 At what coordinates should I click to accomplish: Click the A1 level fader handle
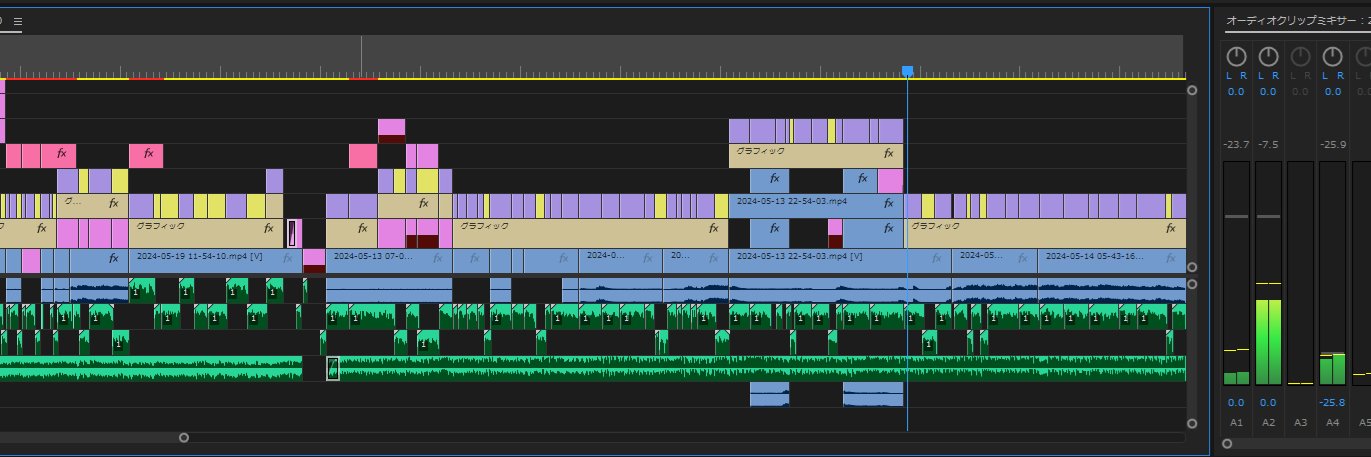[x=1236, y=217]
